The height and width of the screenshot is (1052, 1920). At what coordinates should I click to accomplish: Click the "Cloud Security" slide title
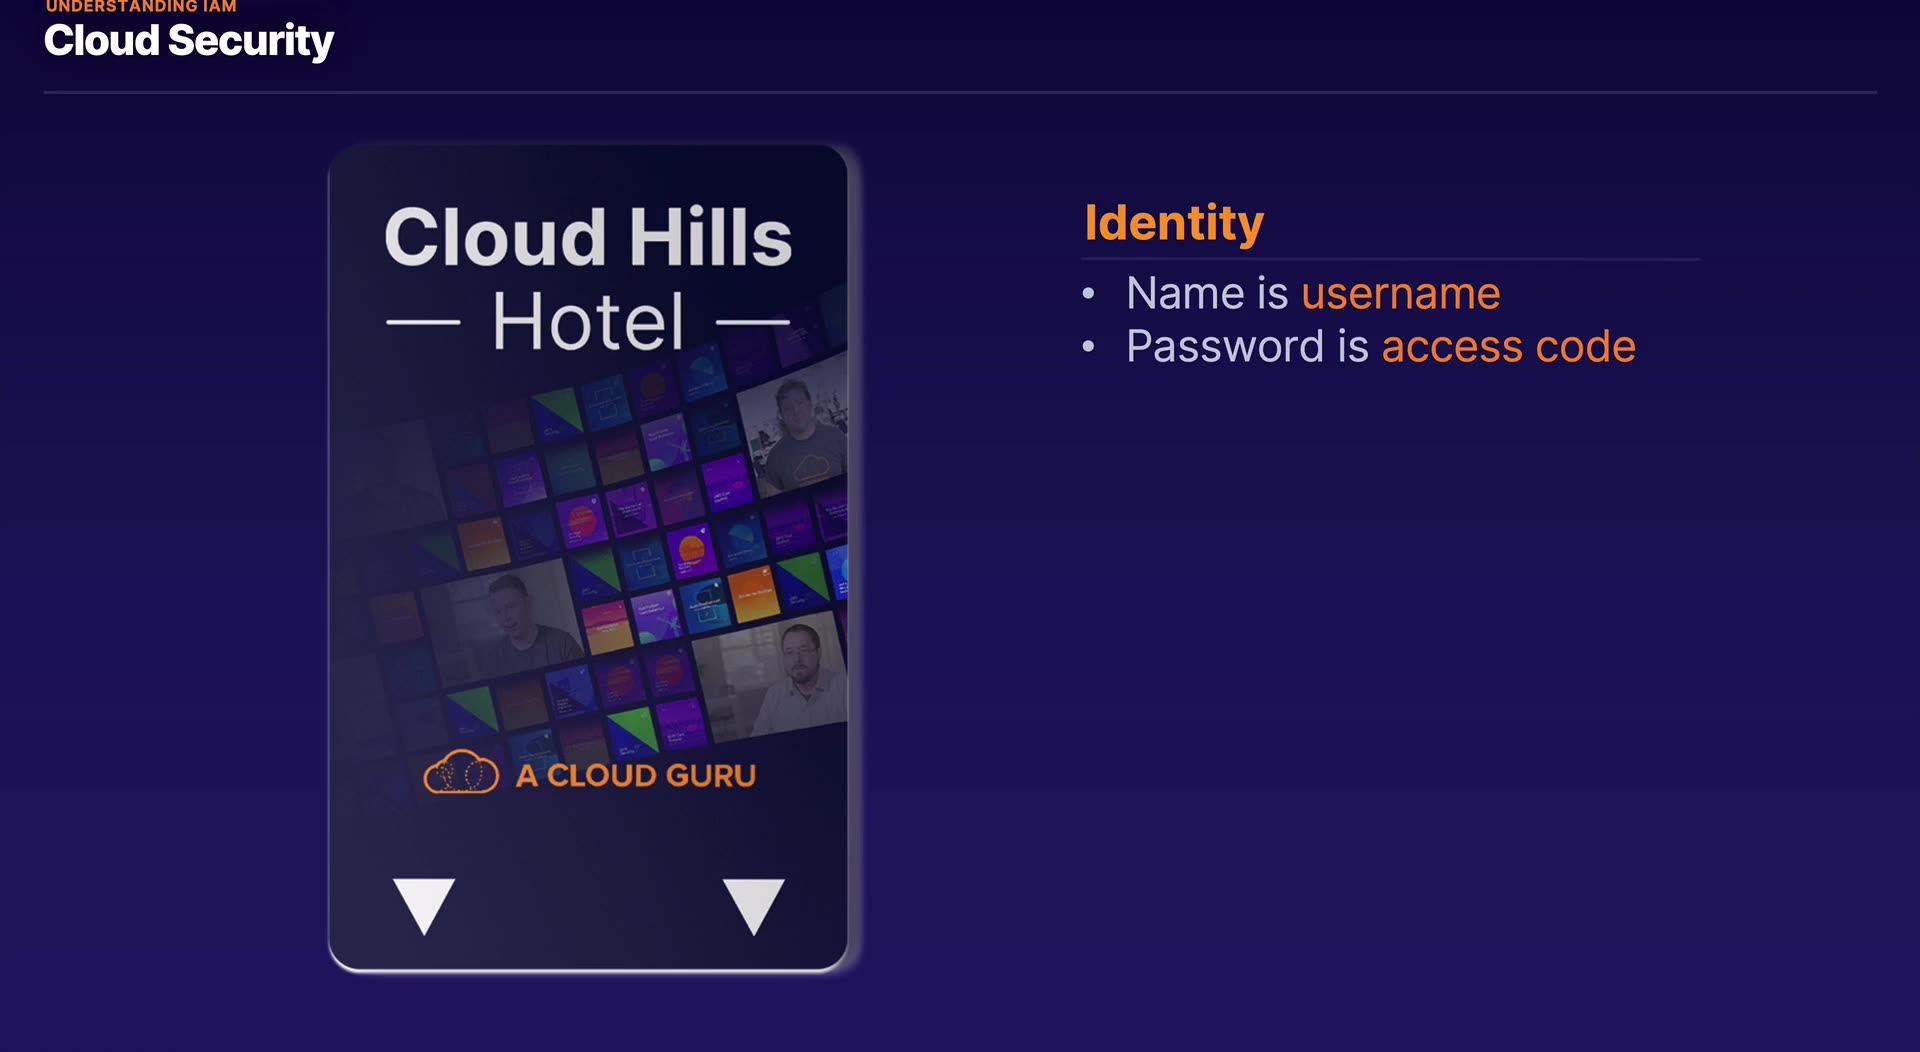[189, 41]
